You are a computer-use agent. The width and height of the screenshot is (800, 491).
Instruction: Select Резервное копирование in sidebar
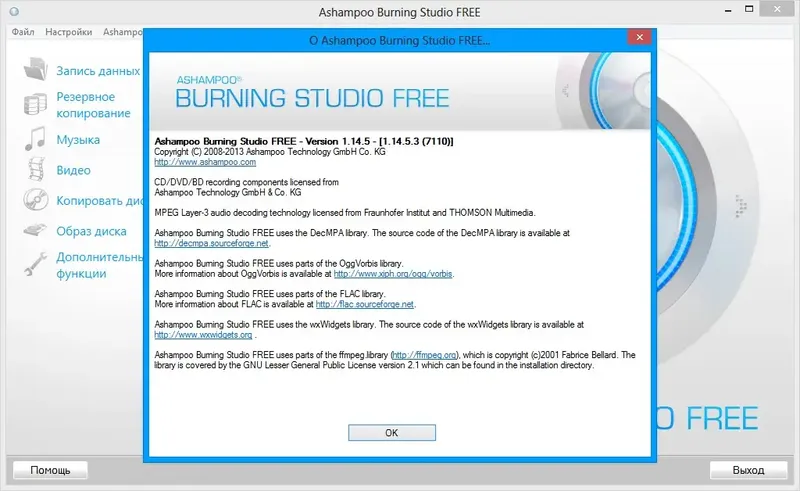click(93, 105)
